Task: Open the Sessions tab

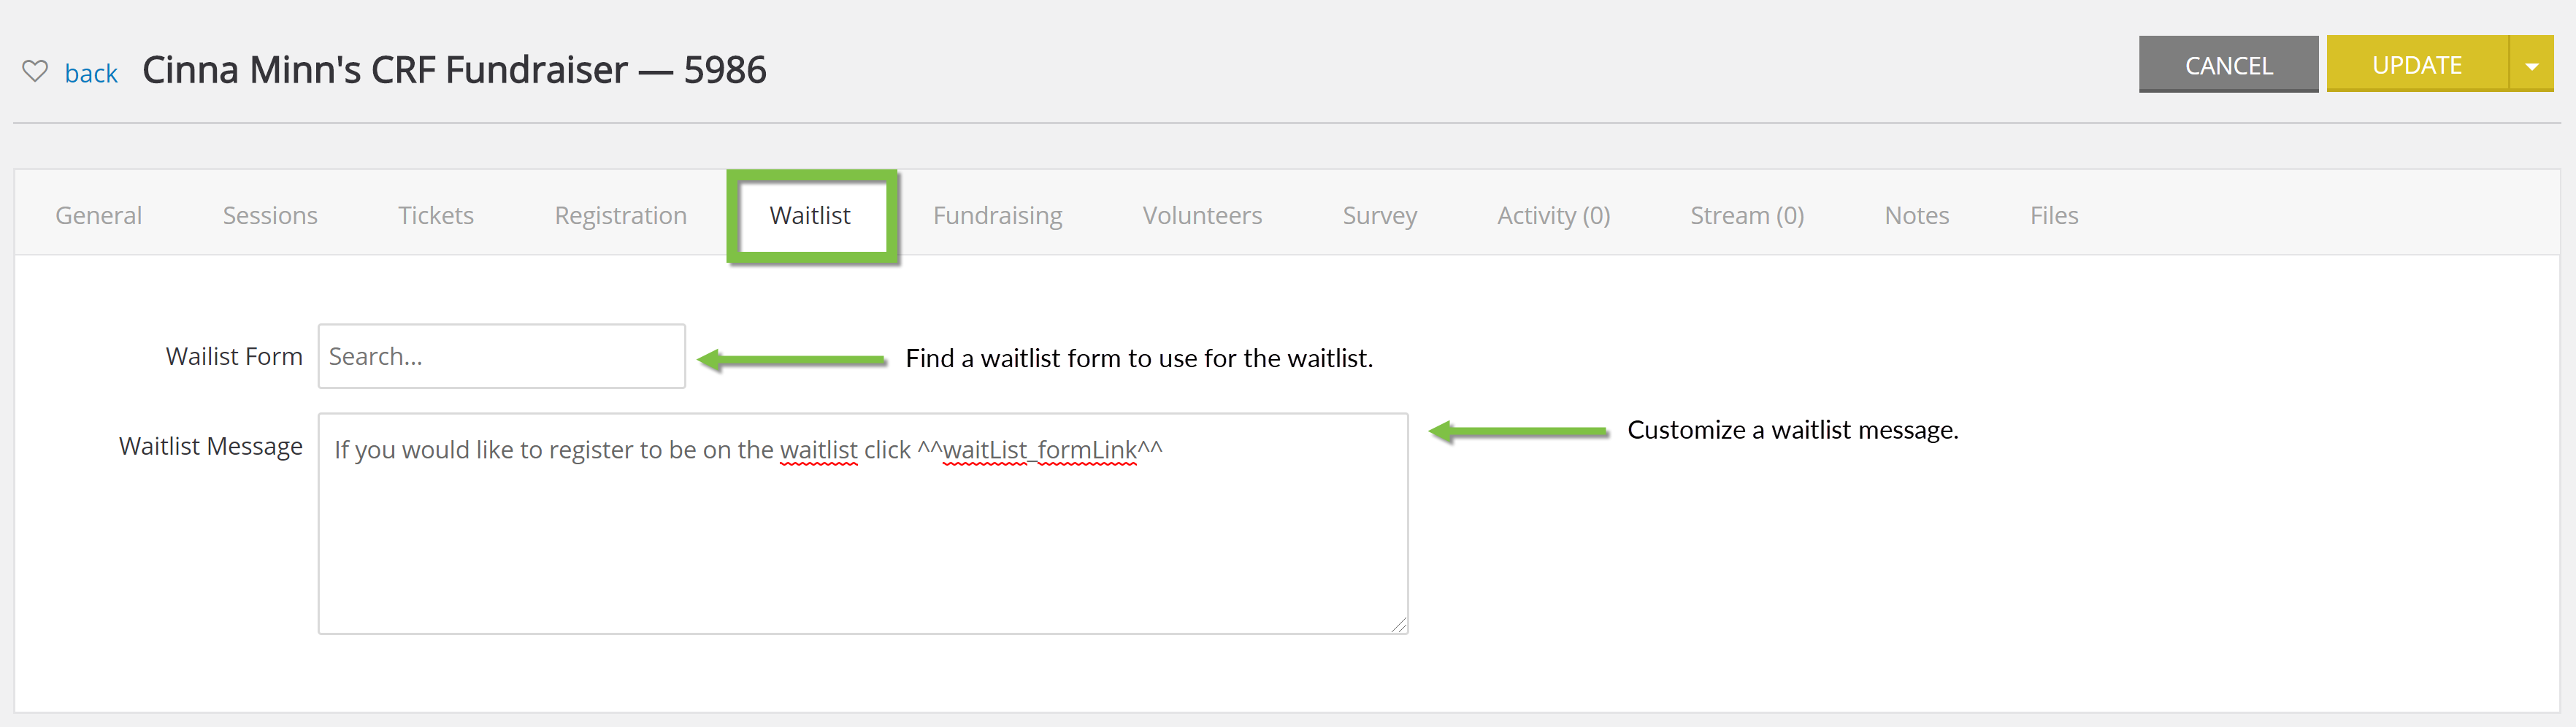Action: (x=270, y=215)
